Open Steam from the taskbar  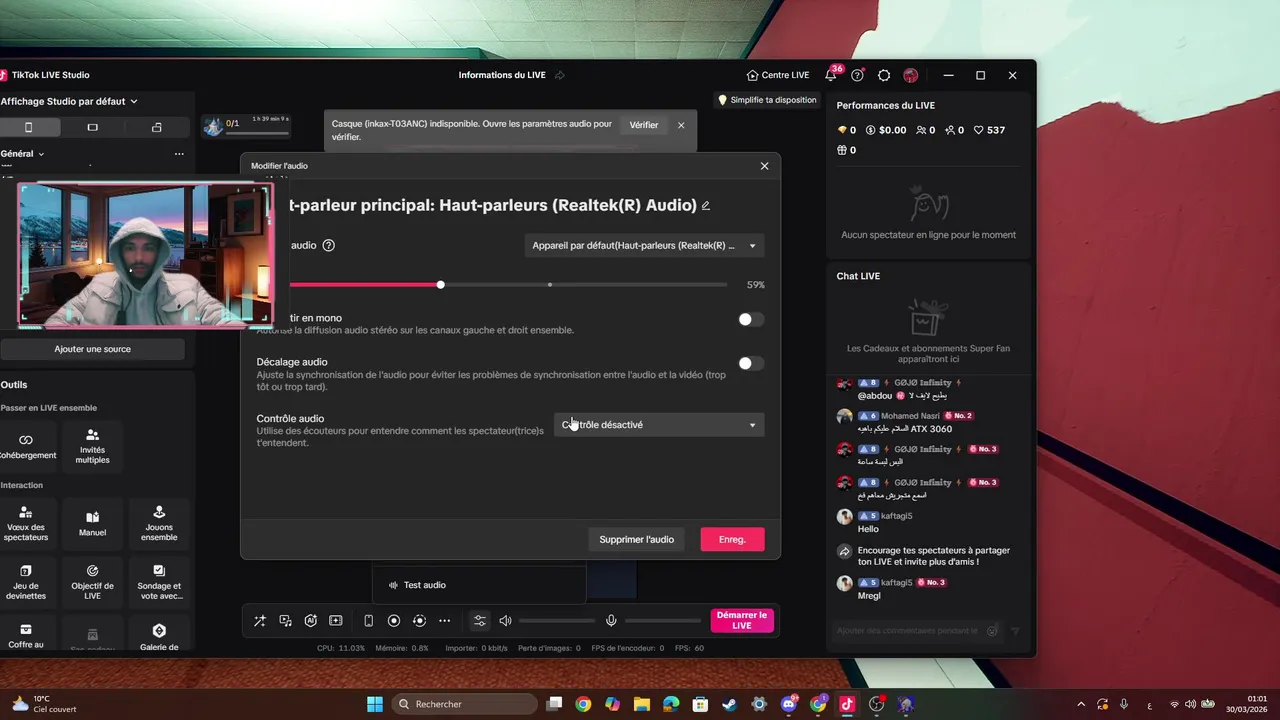tap(730, 704)
